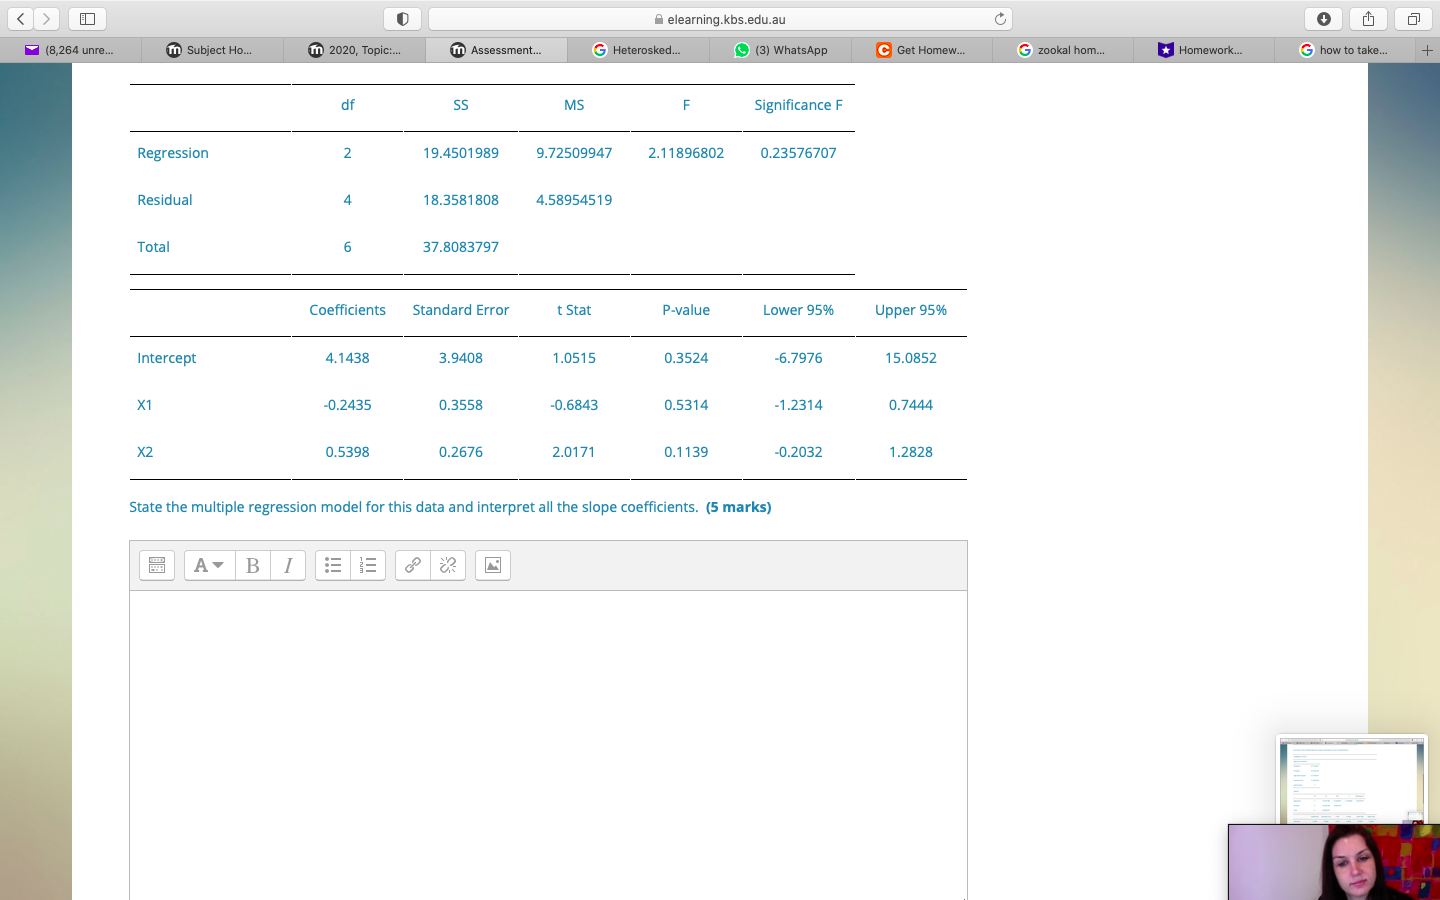Image resolution: width=1440 pixels, height=900 pixels.
Task: Switch to the WhatsApp tab
Action: pyautogui.click(x=780, y=50)
